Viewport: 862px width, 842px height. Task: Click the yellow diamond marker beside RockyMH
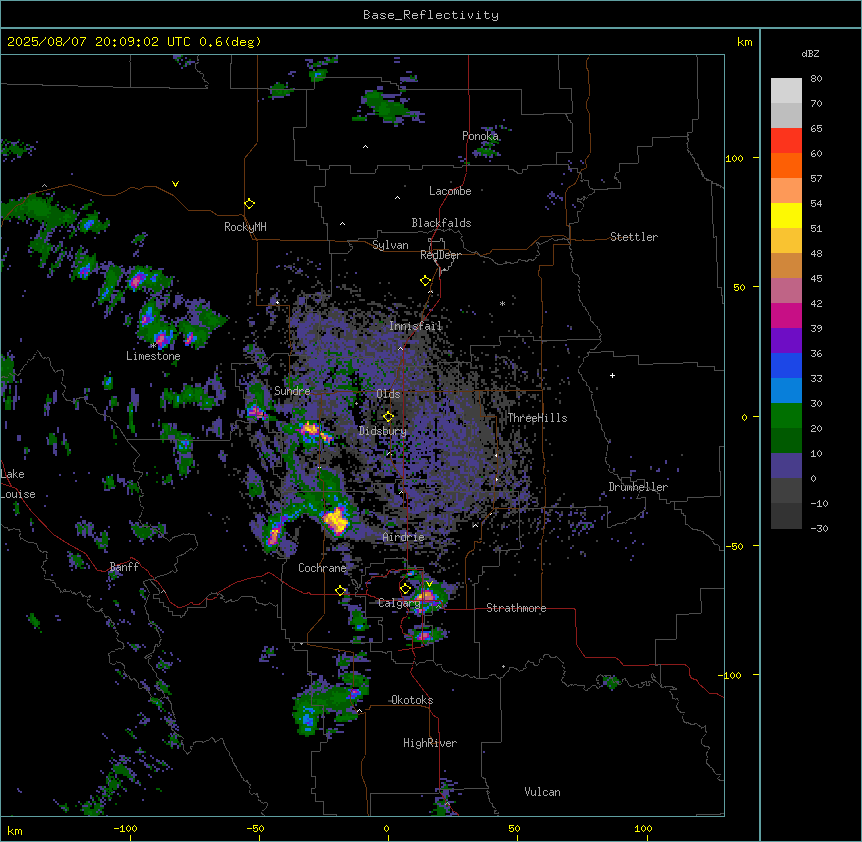pos(249,204)
